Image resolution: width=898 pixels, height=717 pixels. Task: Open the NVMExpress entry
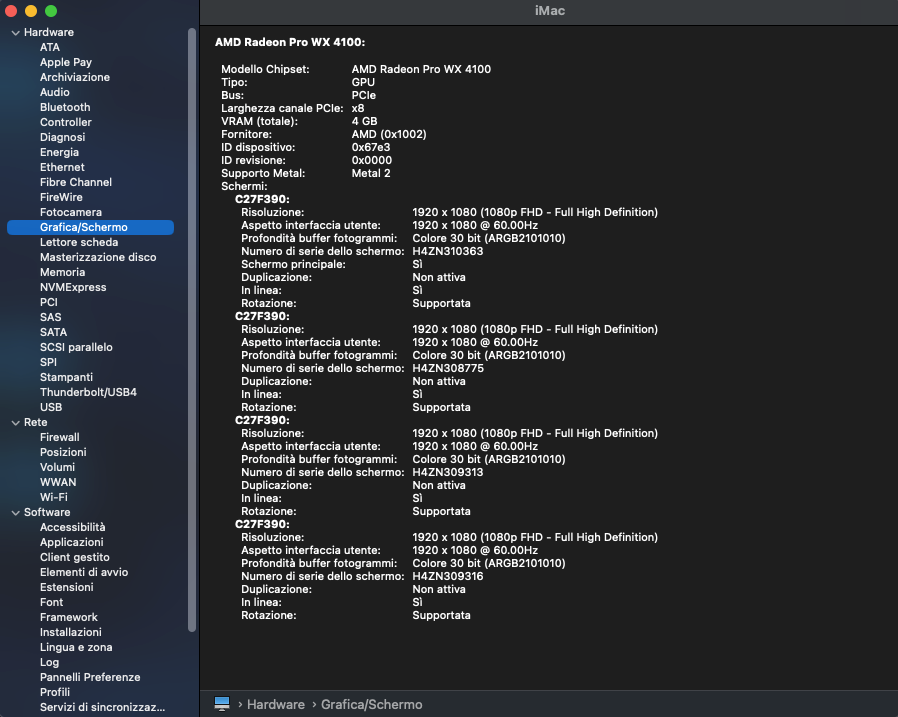(73, 287)
